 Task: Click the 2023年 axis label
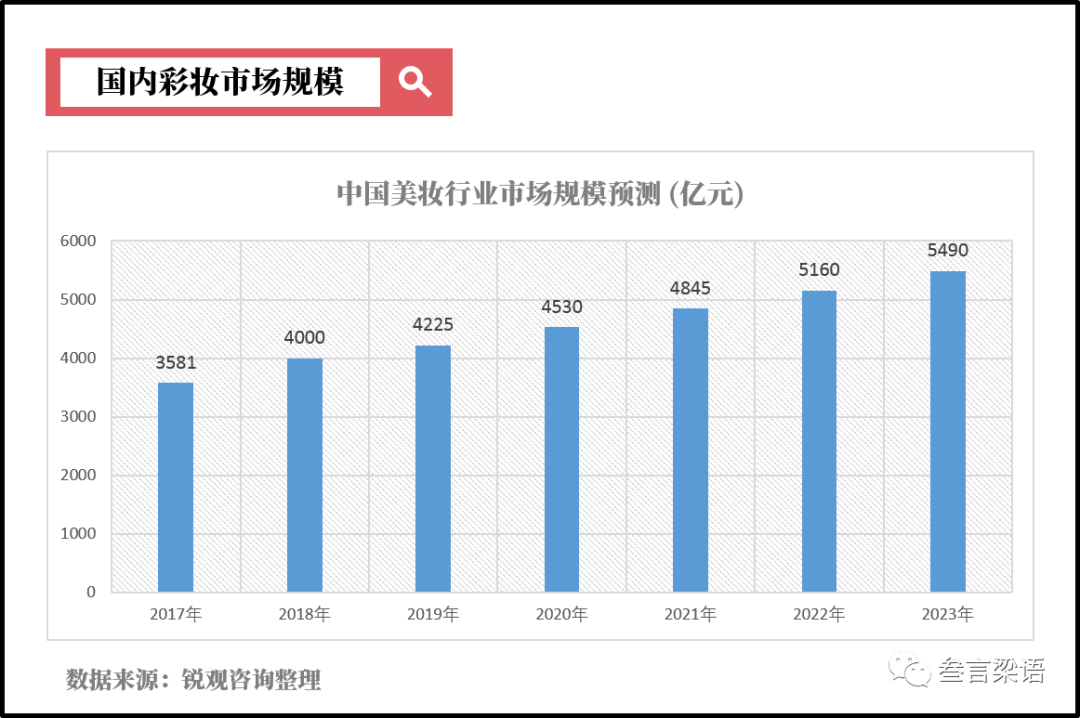point(948,614)
